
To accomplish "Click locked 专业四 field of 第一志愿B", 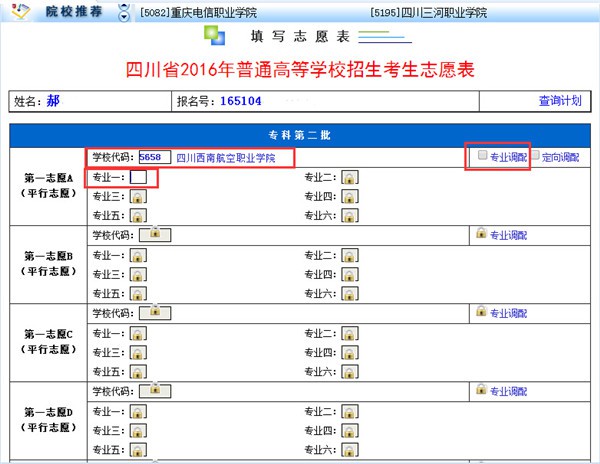I will [x=350, y=275].
